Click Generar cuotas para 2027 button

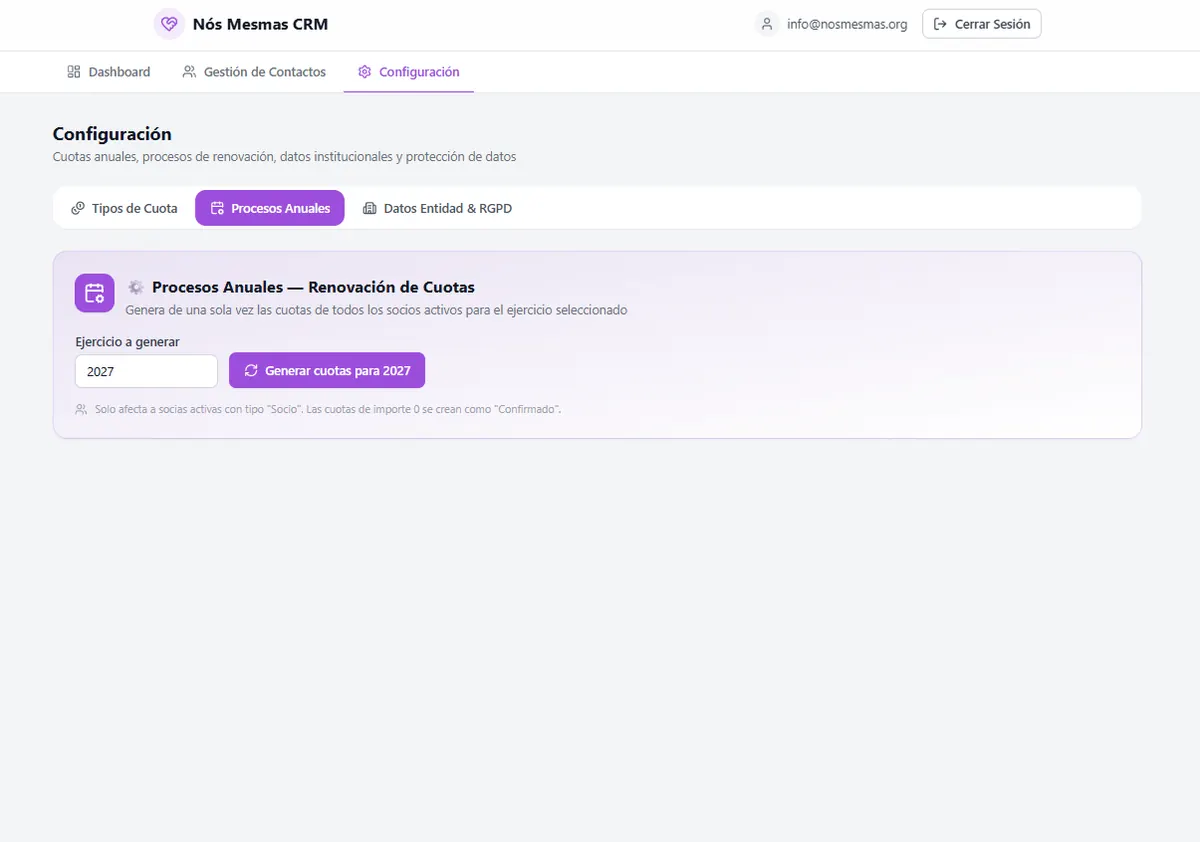click(x=327, y=370)
